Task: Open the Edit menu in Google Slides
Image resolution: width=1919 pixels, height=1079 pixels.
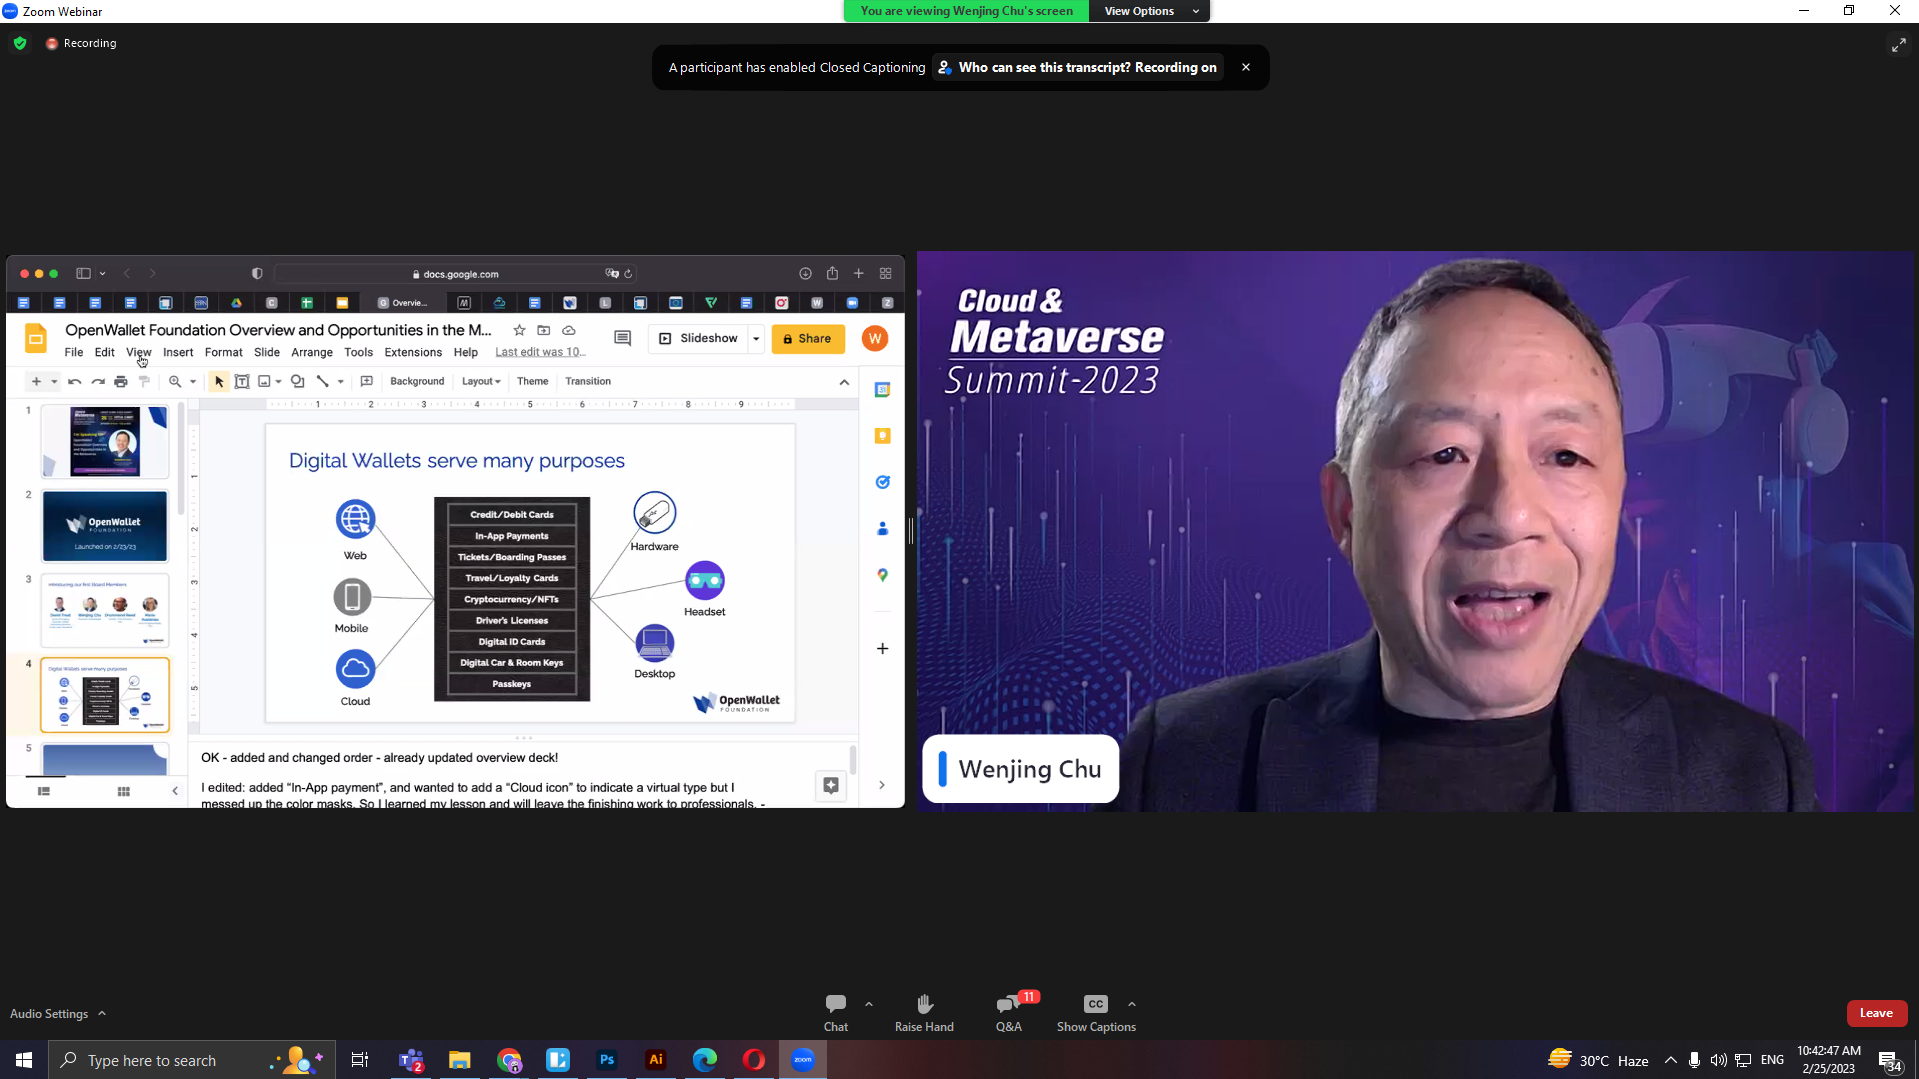Action: (x=105, y=352)
